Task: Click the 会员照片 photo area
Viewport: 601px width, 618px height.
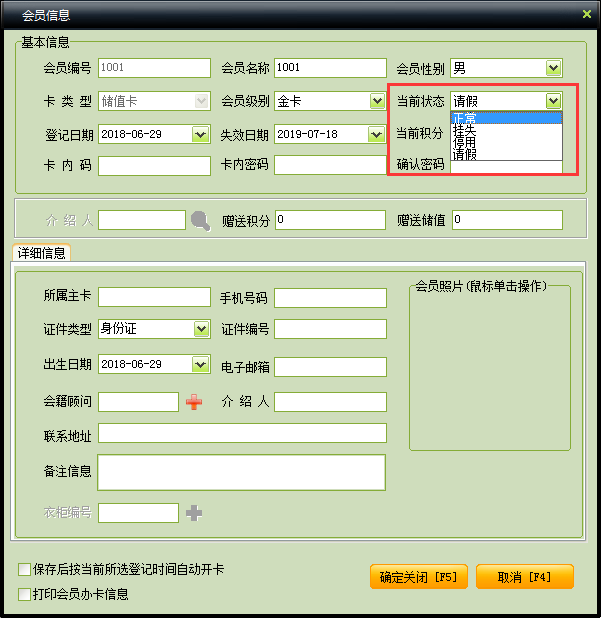Action: 489,372
